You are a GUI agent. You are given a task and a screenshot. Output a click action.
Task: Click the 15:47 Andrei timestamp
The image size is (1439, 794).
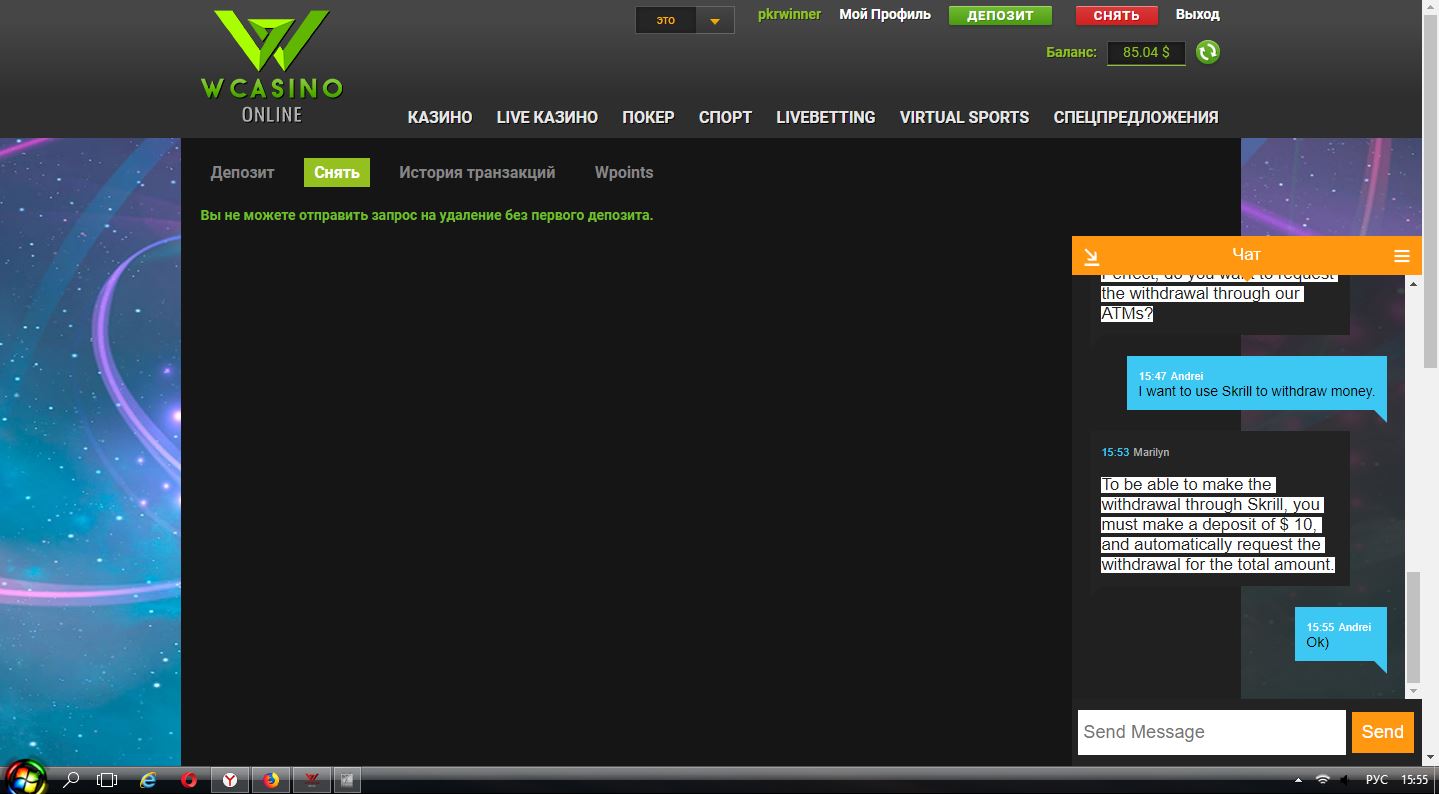pyautogui.click(x=1171, y=376)
